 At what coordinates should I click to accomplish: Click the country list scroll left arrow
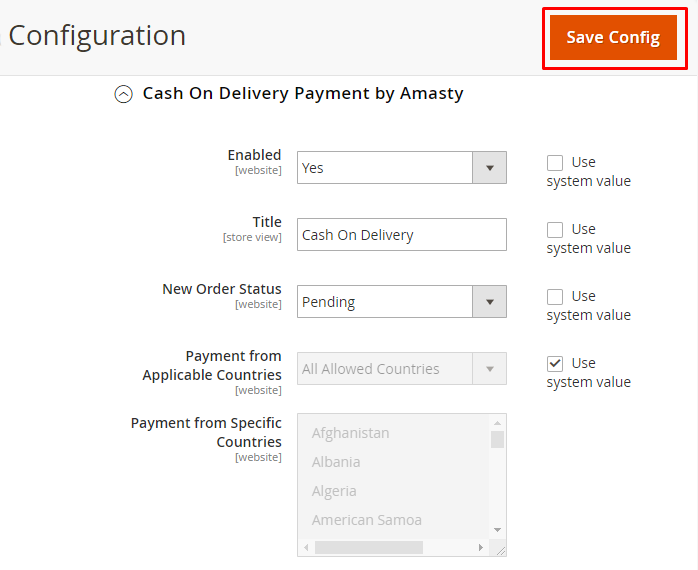306,547
